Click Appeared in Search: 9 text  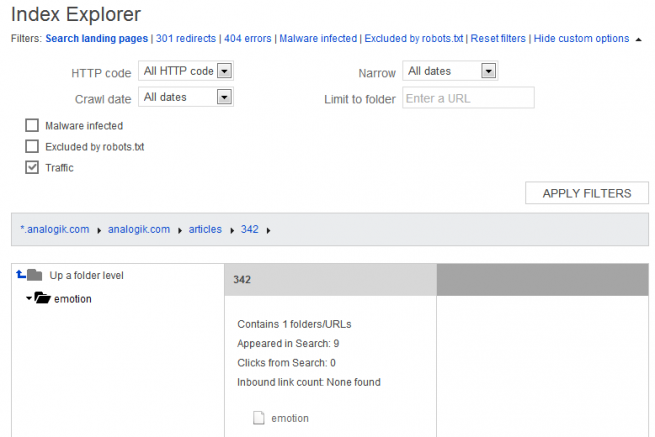click(x=288, y=343)
